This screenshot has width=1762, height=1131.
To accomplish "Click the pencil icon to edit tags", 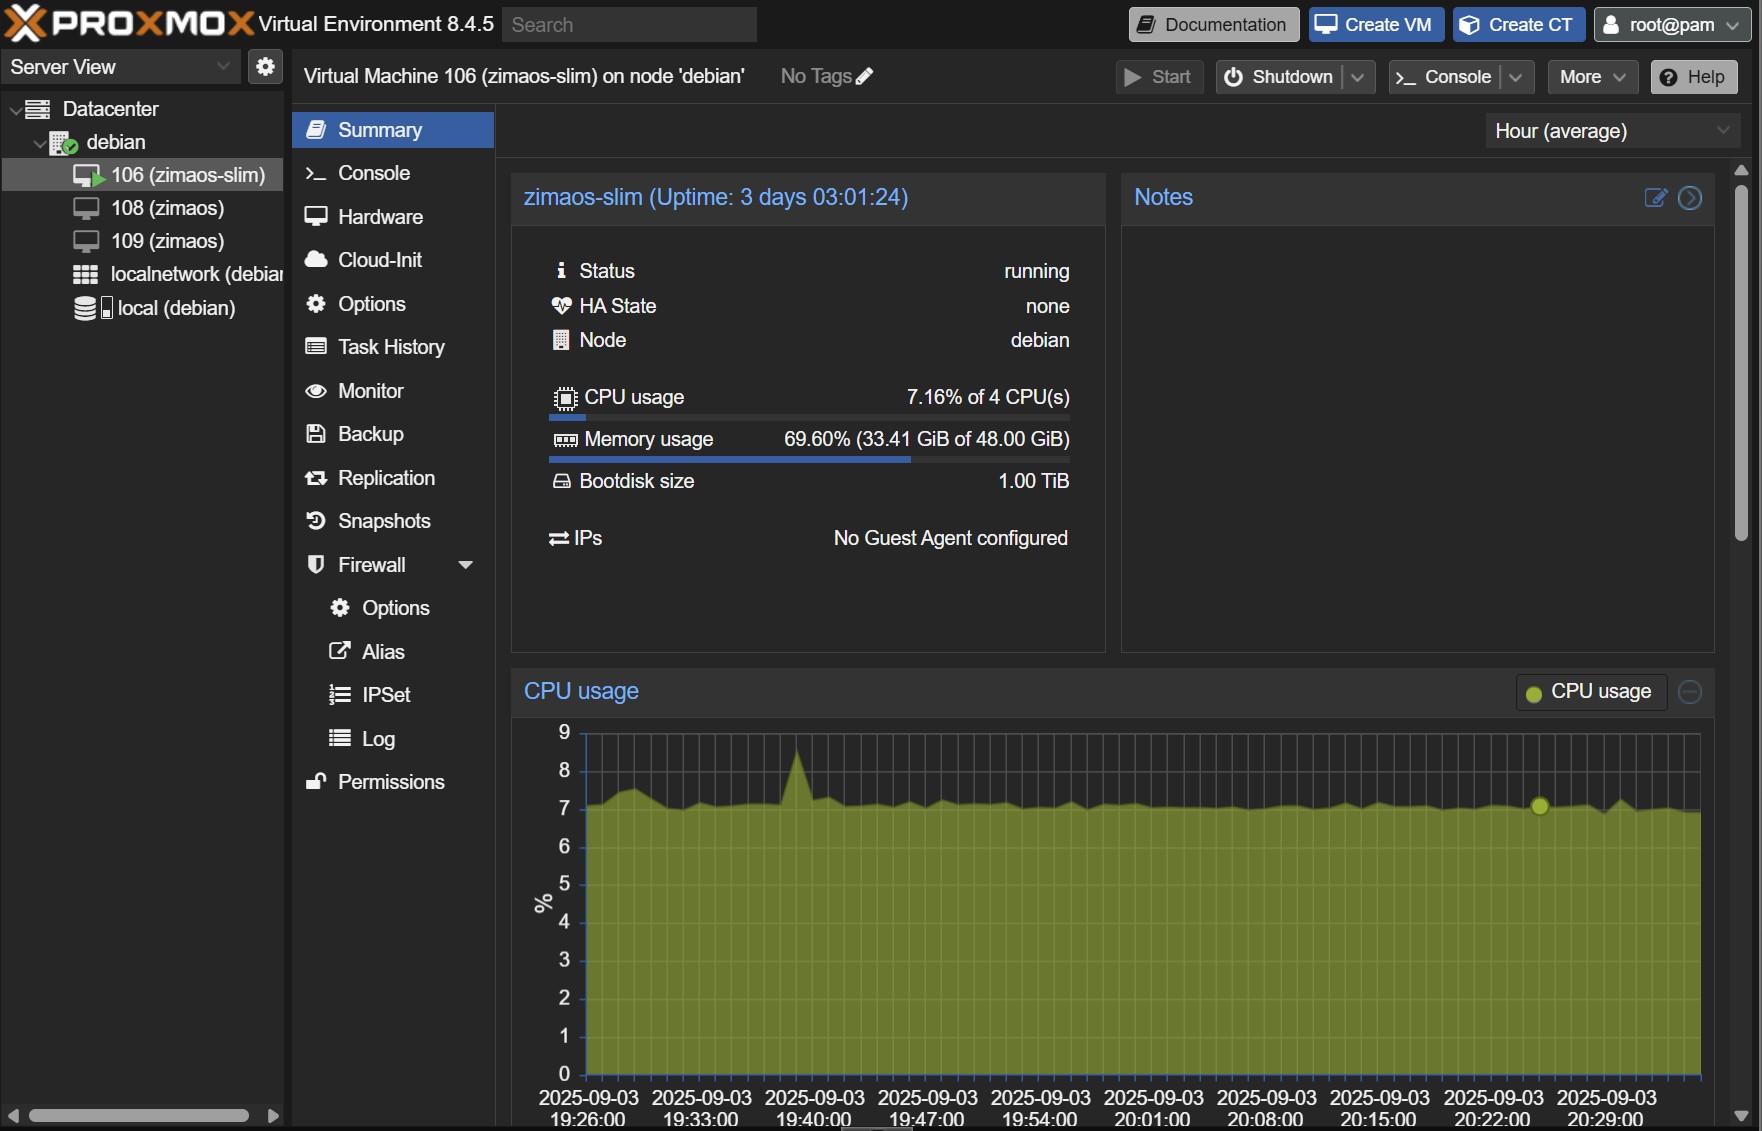I will 865,76.
